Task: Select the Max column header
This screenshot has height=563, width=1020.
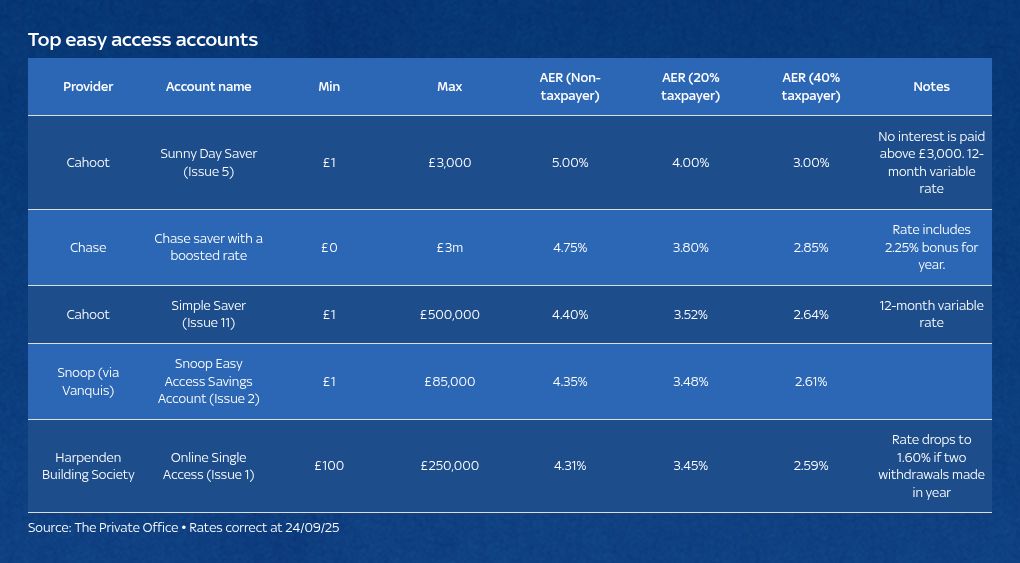Action: point(449,87)
